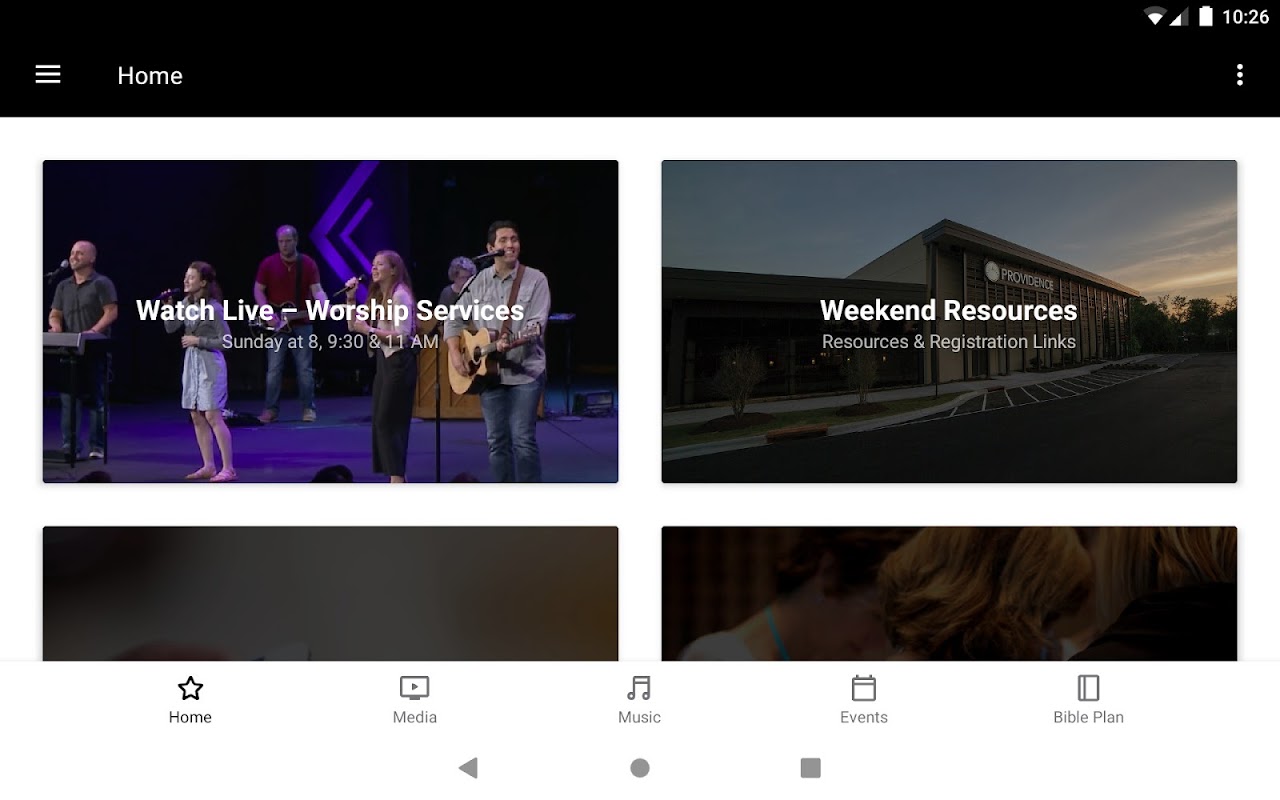Click the 10:26 clock in status bar

tap(1245, 17)
